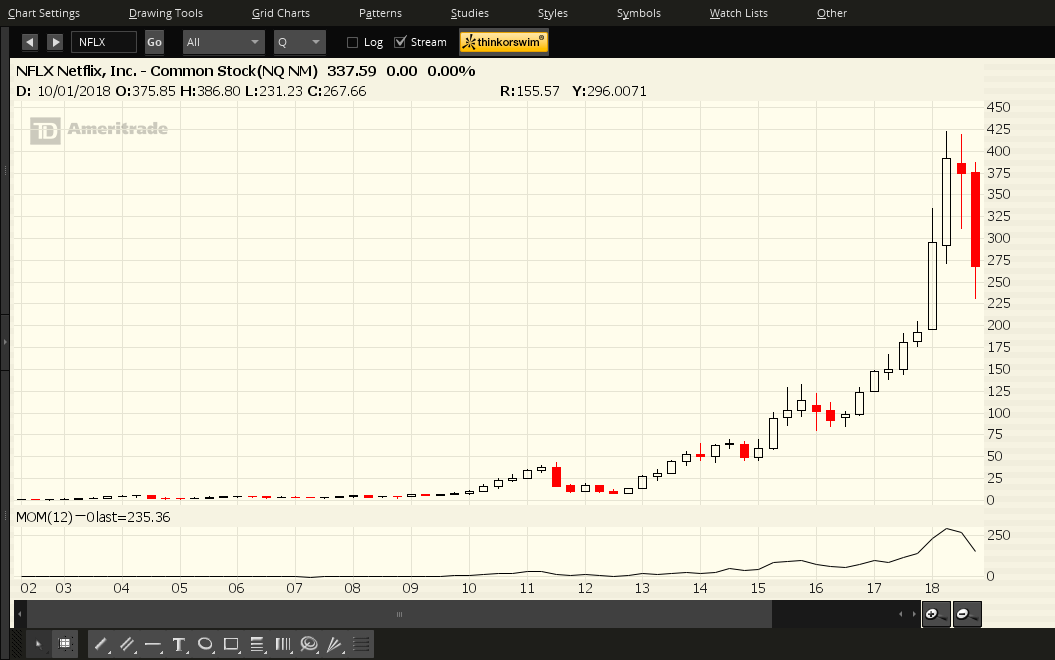1055x660 pixels.
Task: Click the 18 year label on time axis
Action: point(932,589)
